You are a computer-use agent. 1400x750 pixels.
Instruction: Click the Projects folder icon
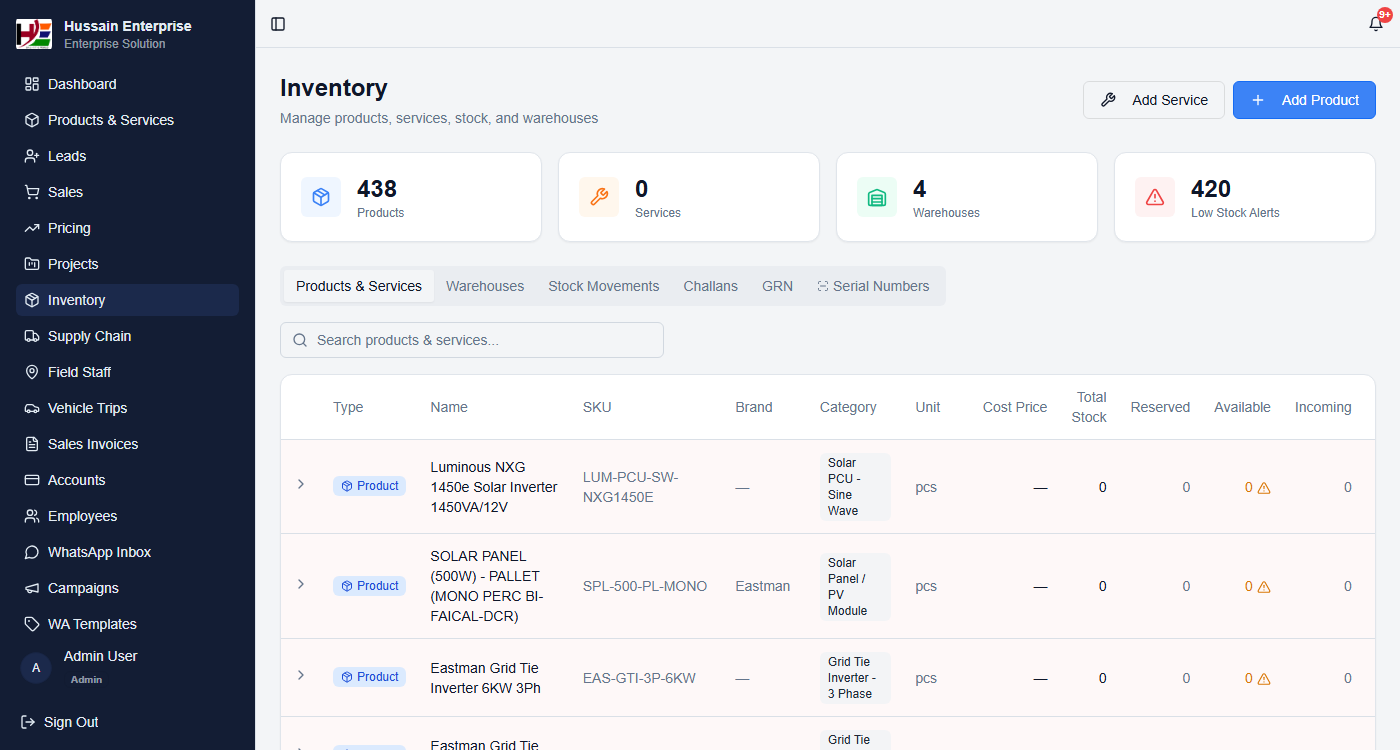click(x=32, y=264)
